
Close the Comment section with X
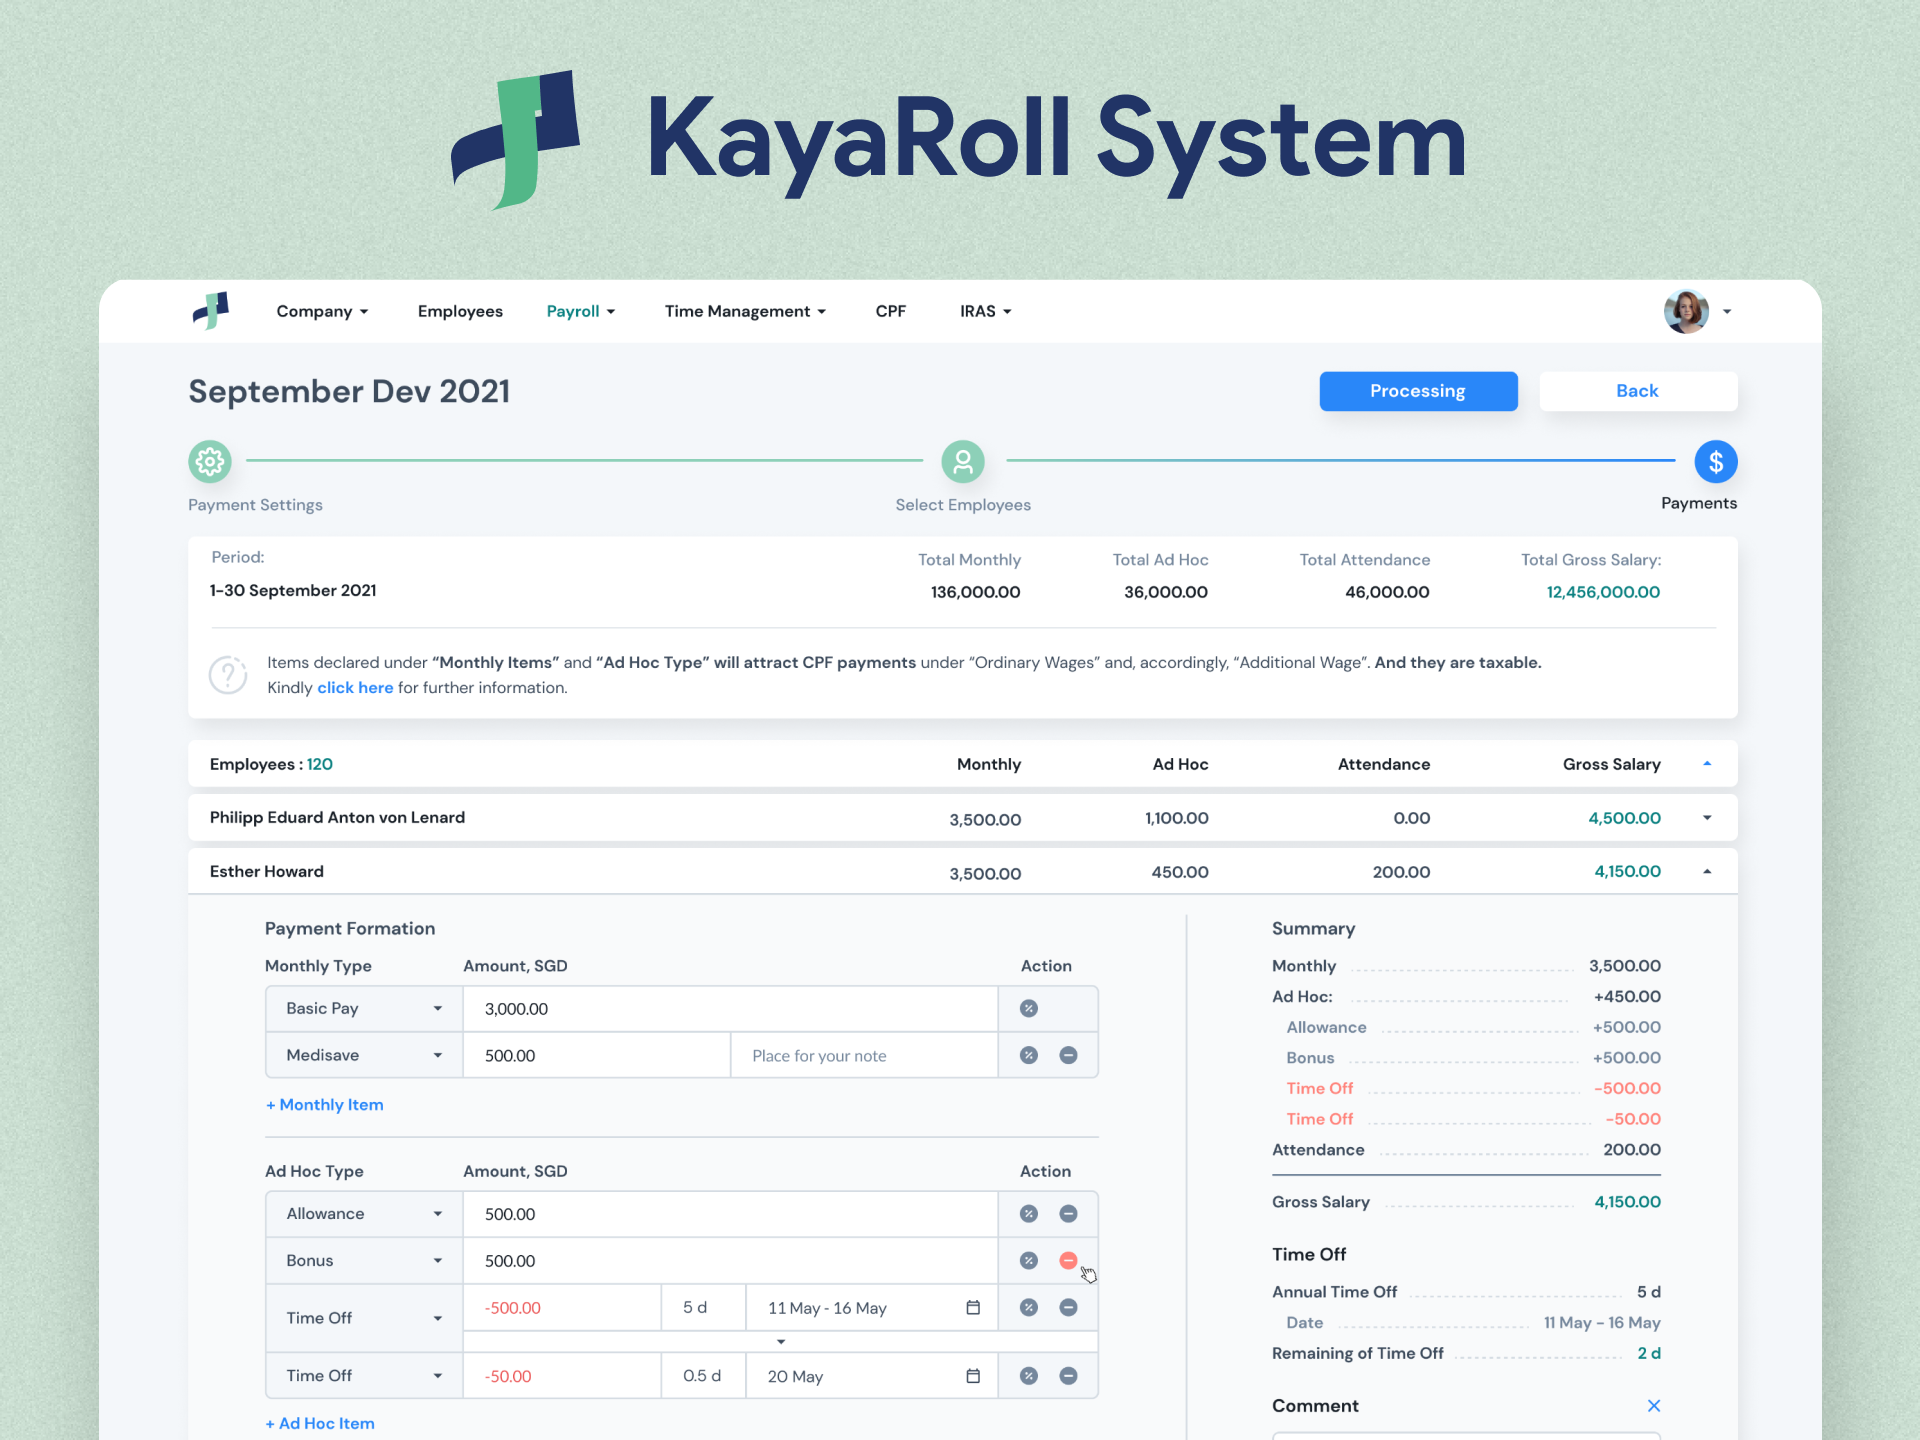[1653, 1405]
